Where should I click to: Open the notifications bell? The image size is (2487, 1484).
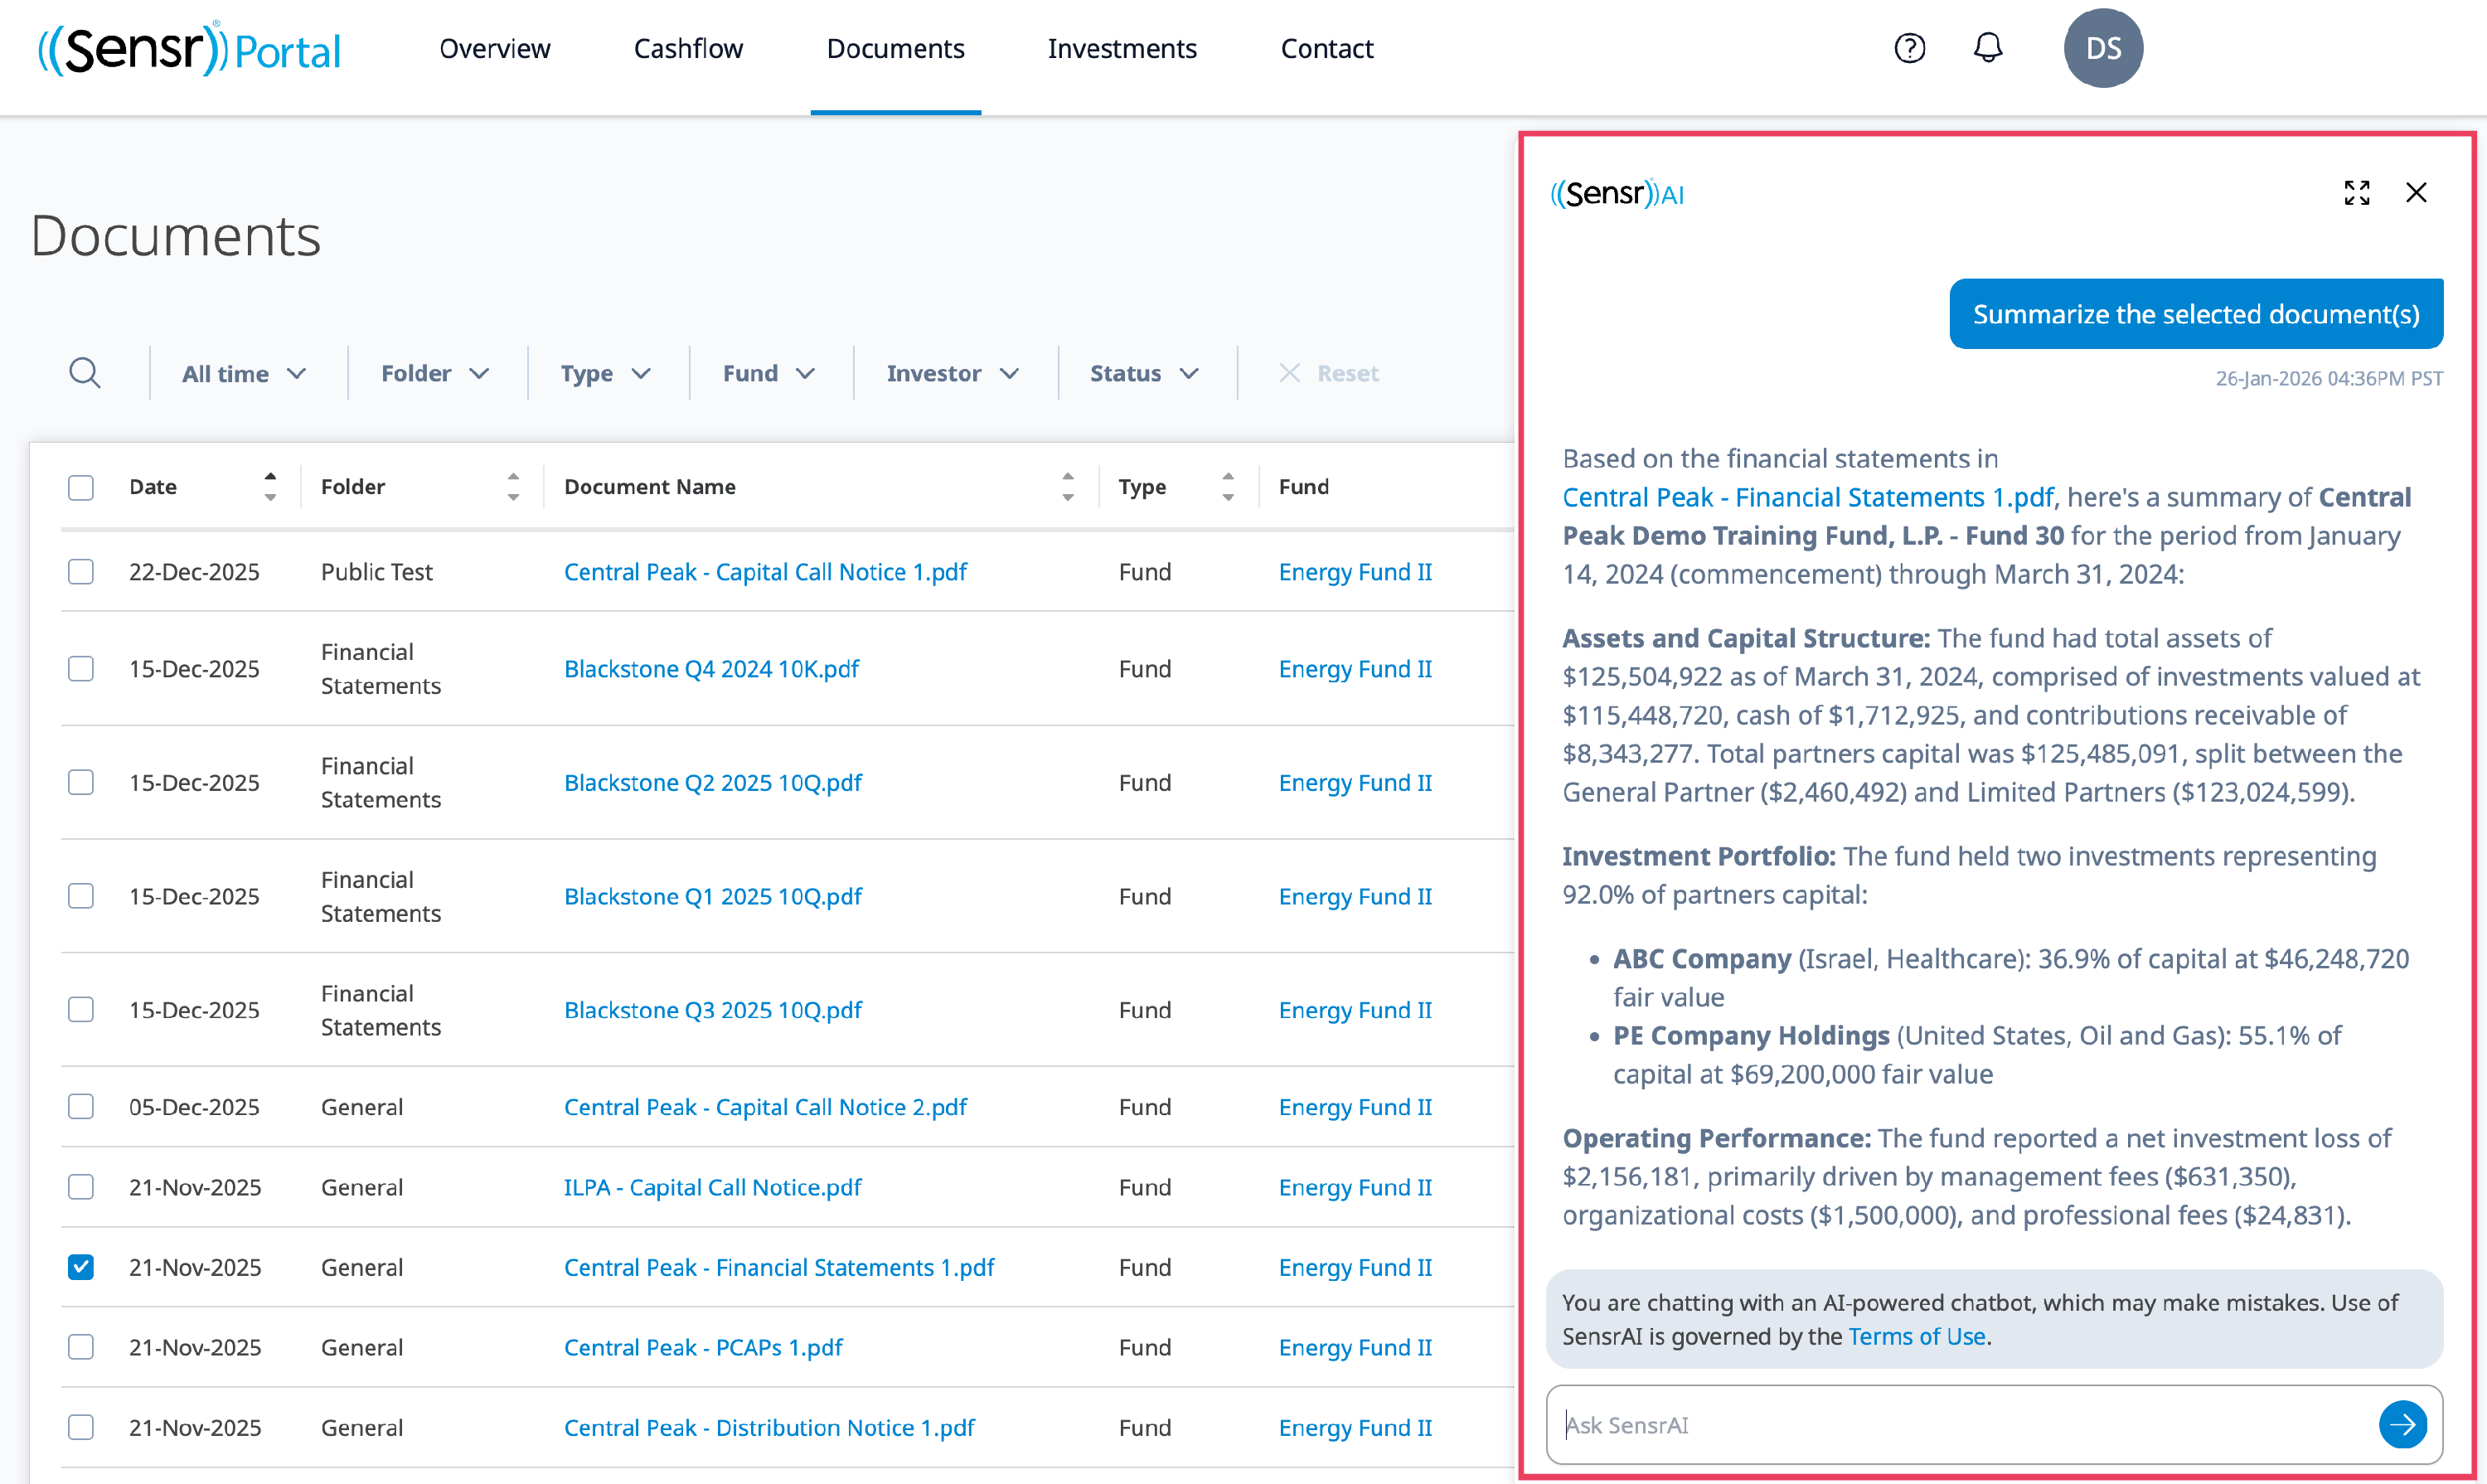(1987, 48)
